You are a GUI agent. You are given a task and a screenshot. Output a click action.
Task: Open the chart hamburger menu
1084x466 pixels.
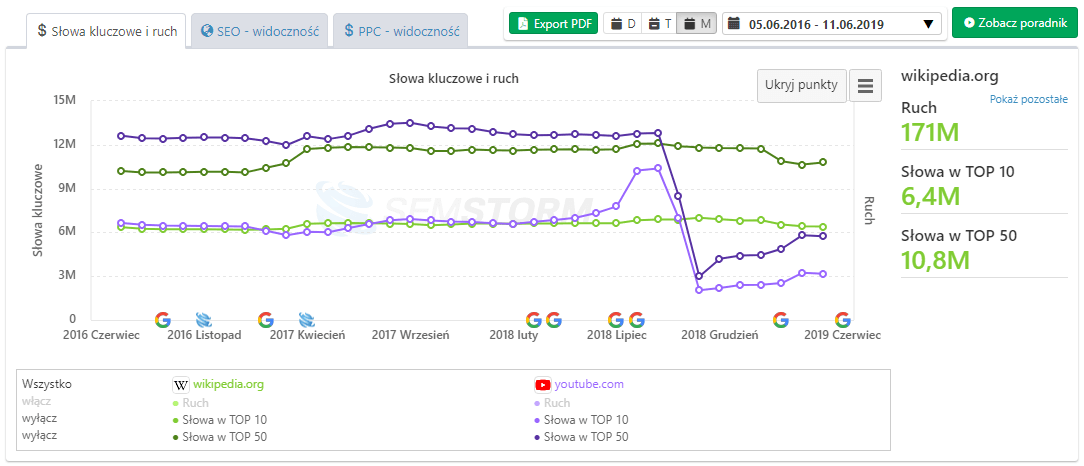pos(865,85)
